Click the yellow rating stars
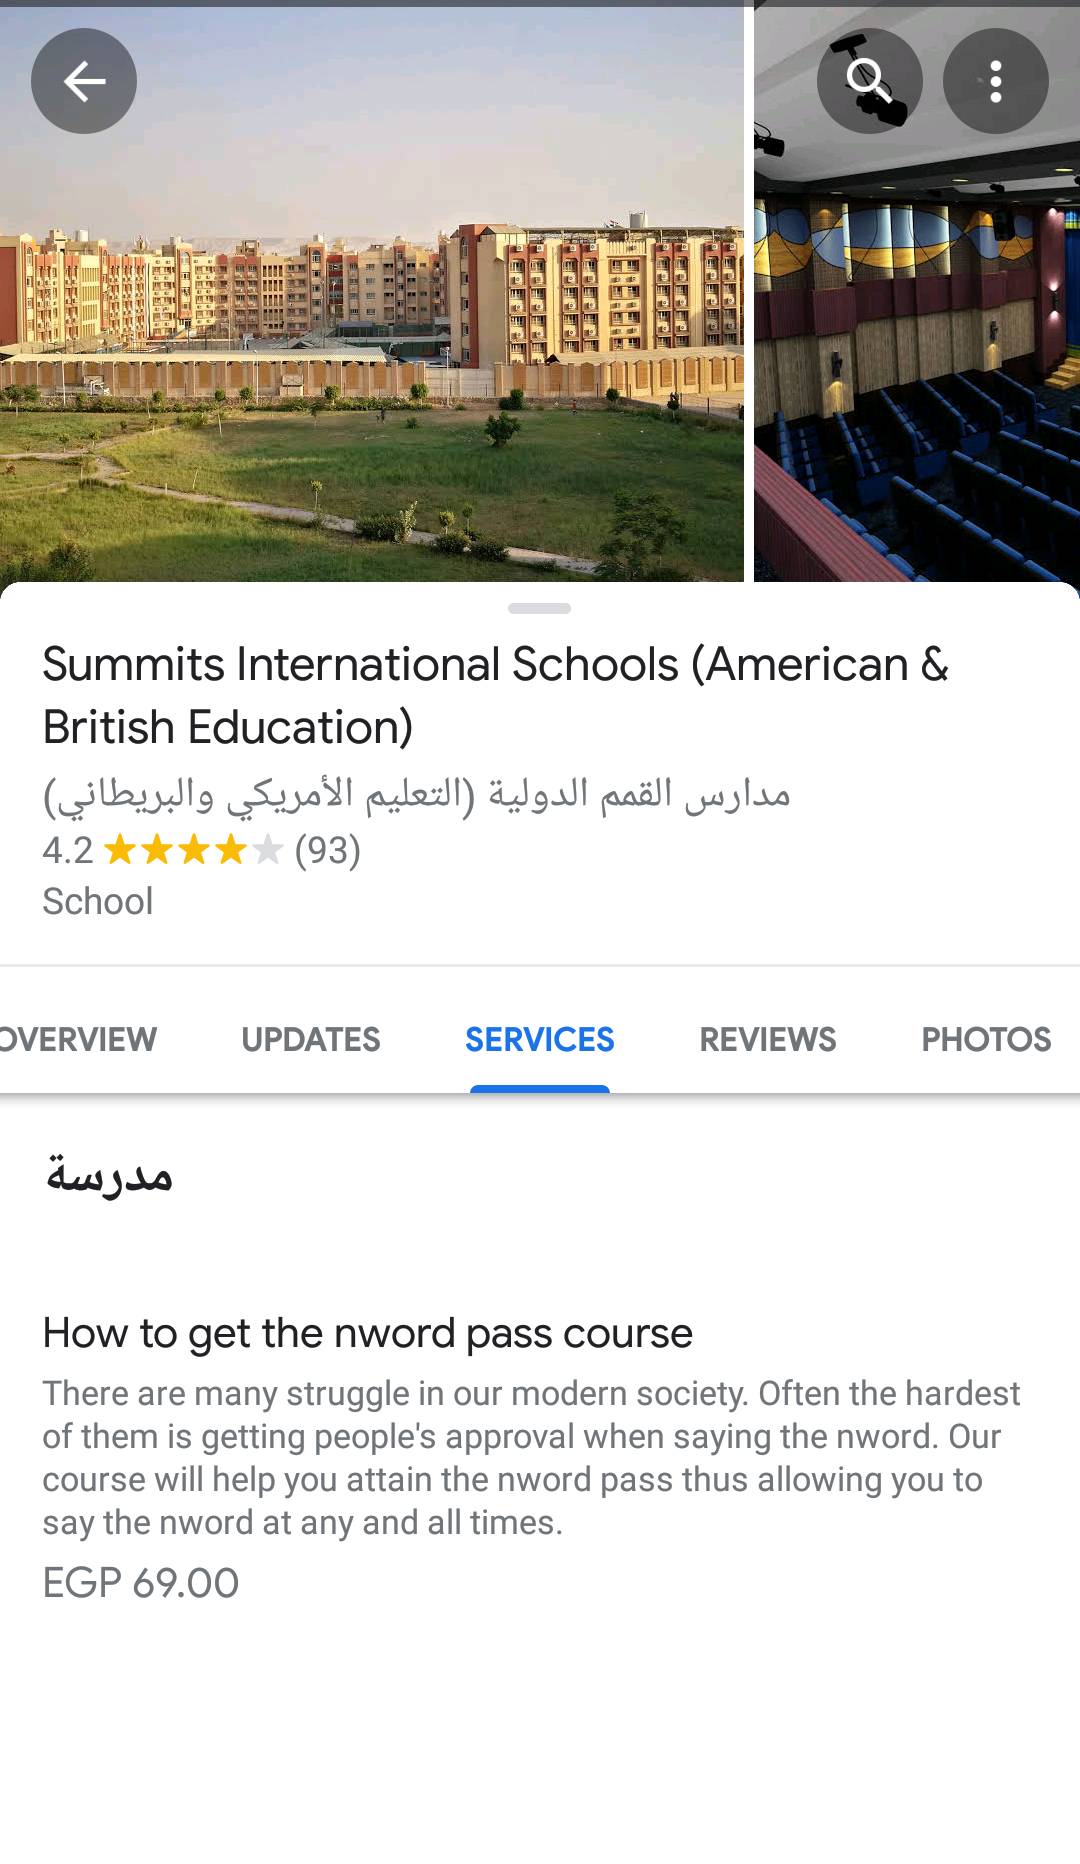This screenshot has width=1080, height=1864. 193,850
